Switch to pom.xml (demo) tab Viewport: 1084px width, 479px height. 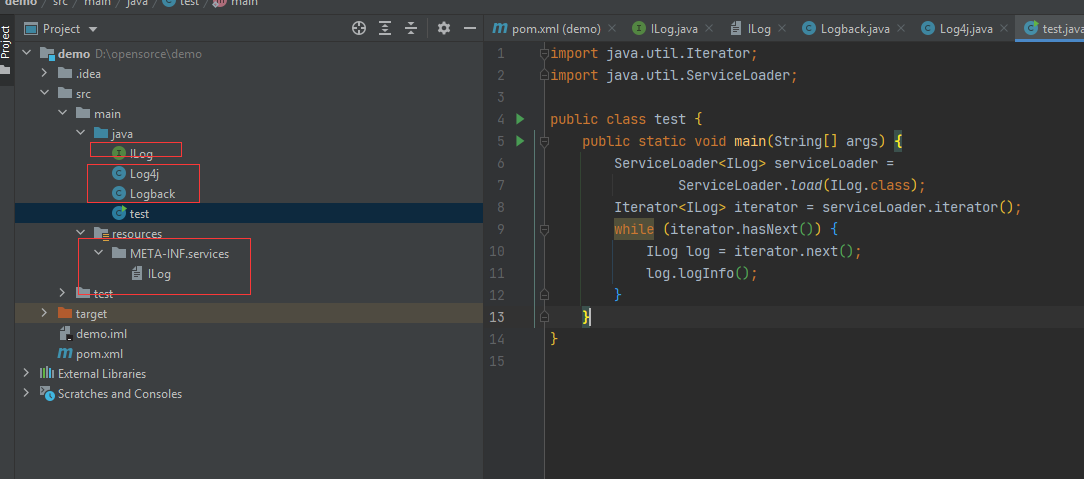(x=546, y=28)
